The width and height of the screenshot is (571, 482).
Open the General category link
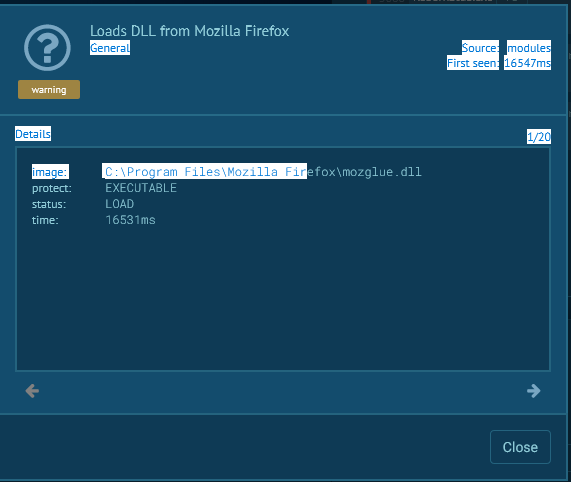(110, 48)
